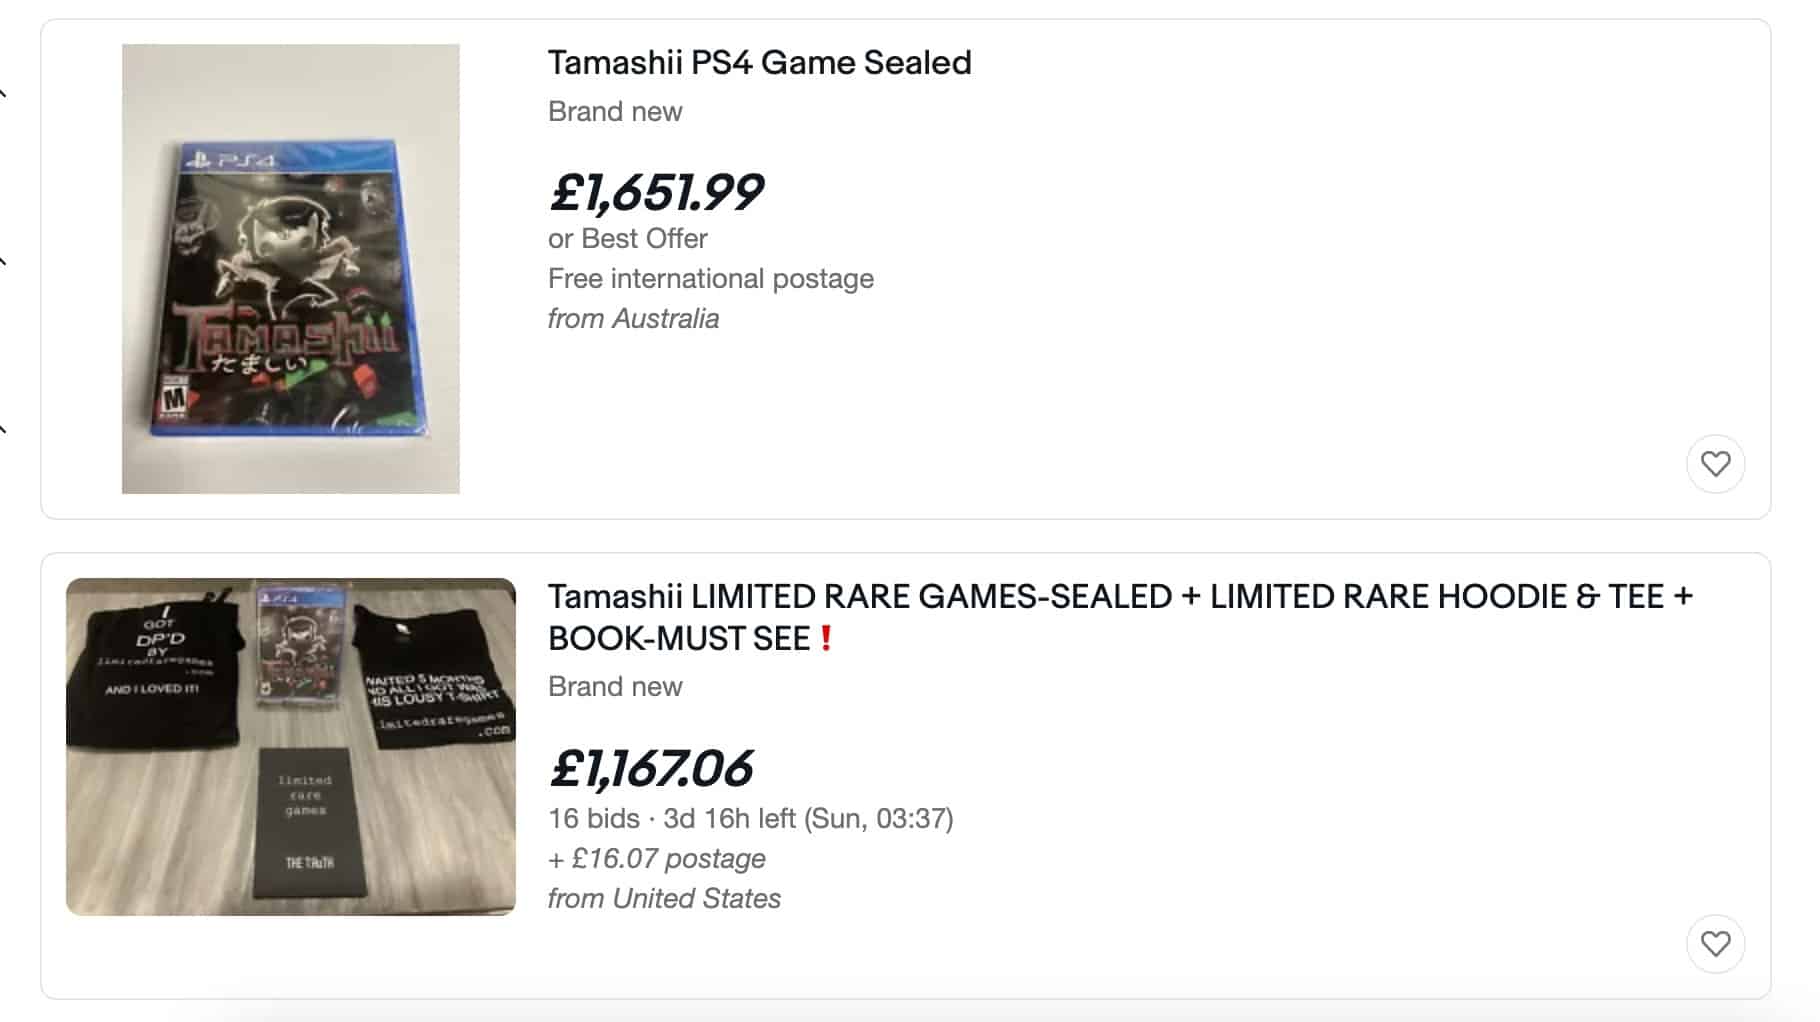Click 'from United States' location text
This screenshot has width=1820, height=1022.
[664, 899]
